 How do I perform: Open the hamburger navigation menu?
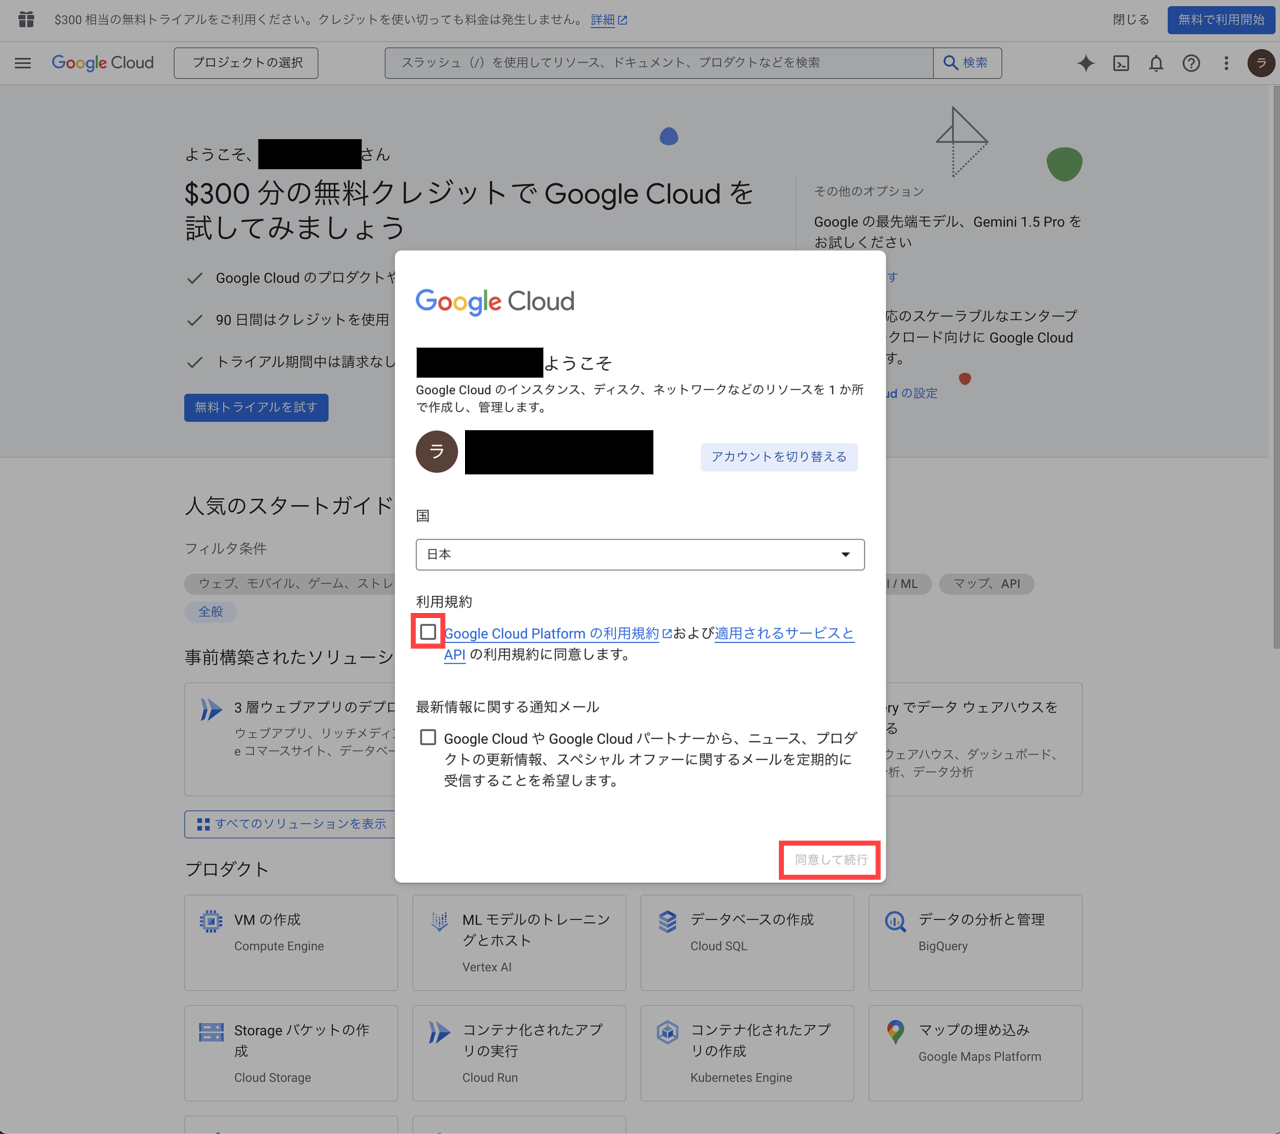[23, 63]
